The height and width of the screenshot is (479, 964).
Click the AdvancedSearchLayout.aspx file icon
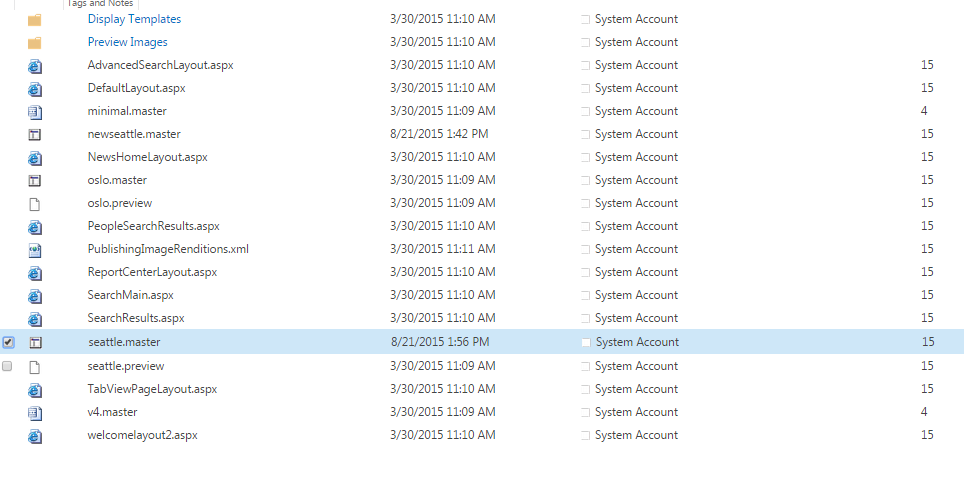[x=34, y=66]
